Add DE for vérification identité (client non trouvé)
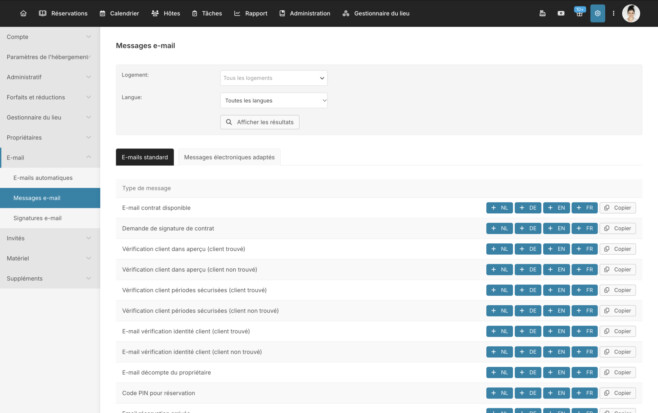 click(528, 352)
